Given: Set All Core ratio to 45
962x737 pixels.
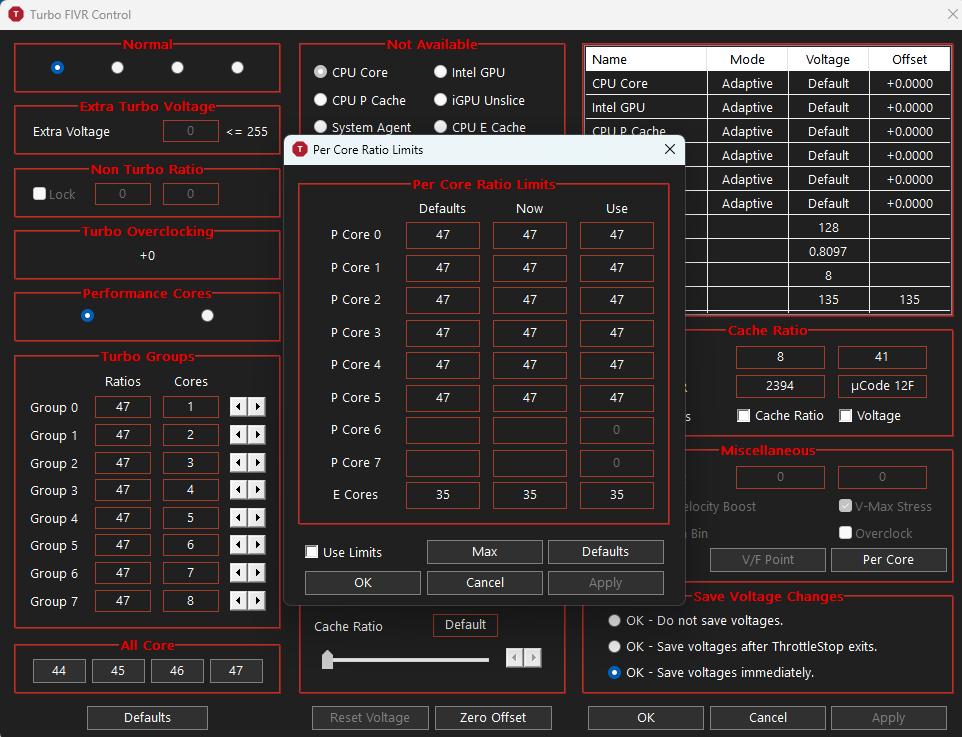Looking at the screenshot, I should (x=118, y=671).
